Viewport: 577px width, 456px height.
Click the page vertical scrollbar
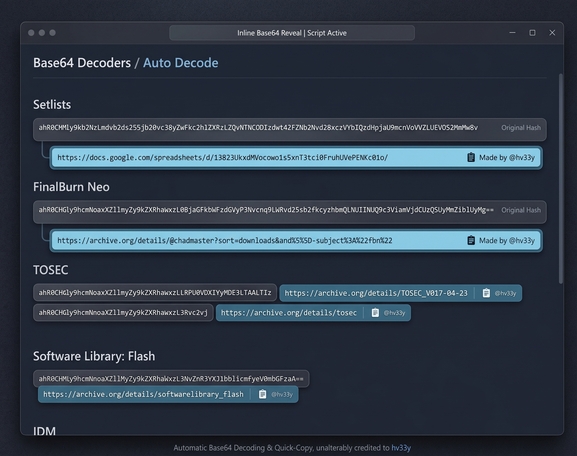pyautogui.click(x=561, y=178)
